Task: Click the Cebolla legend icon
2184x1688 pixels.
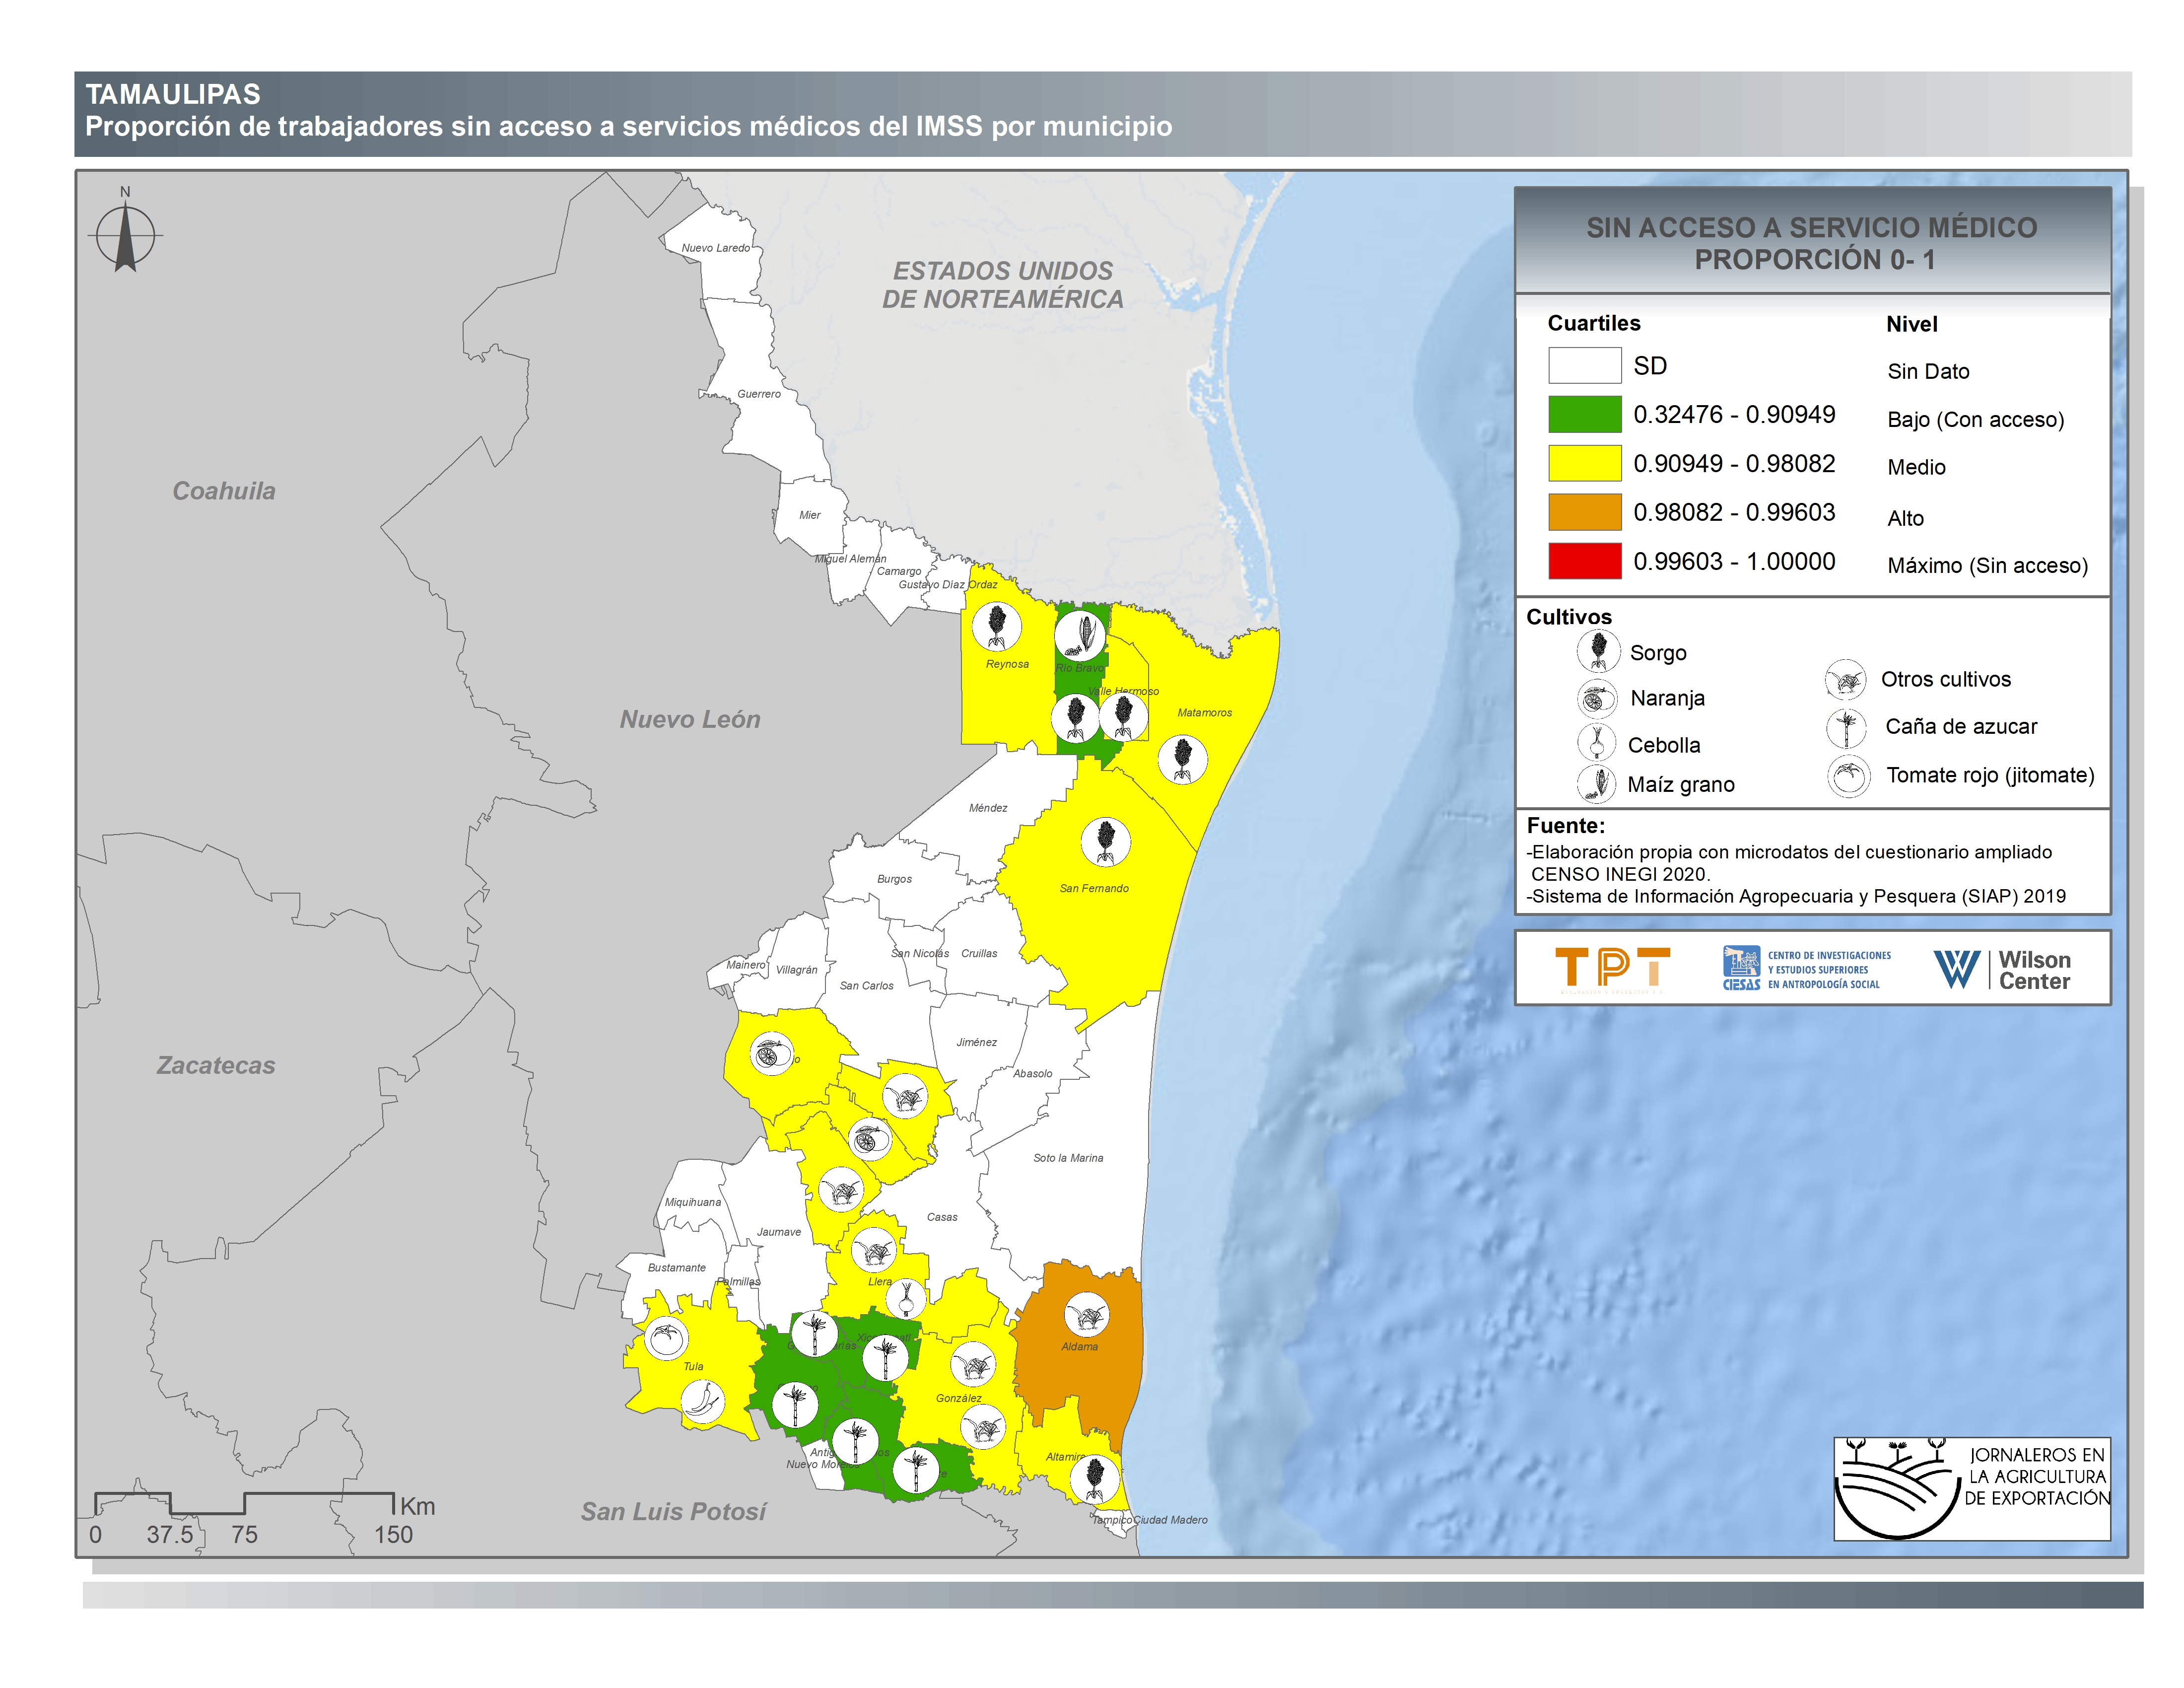Action: [1597, 743]
